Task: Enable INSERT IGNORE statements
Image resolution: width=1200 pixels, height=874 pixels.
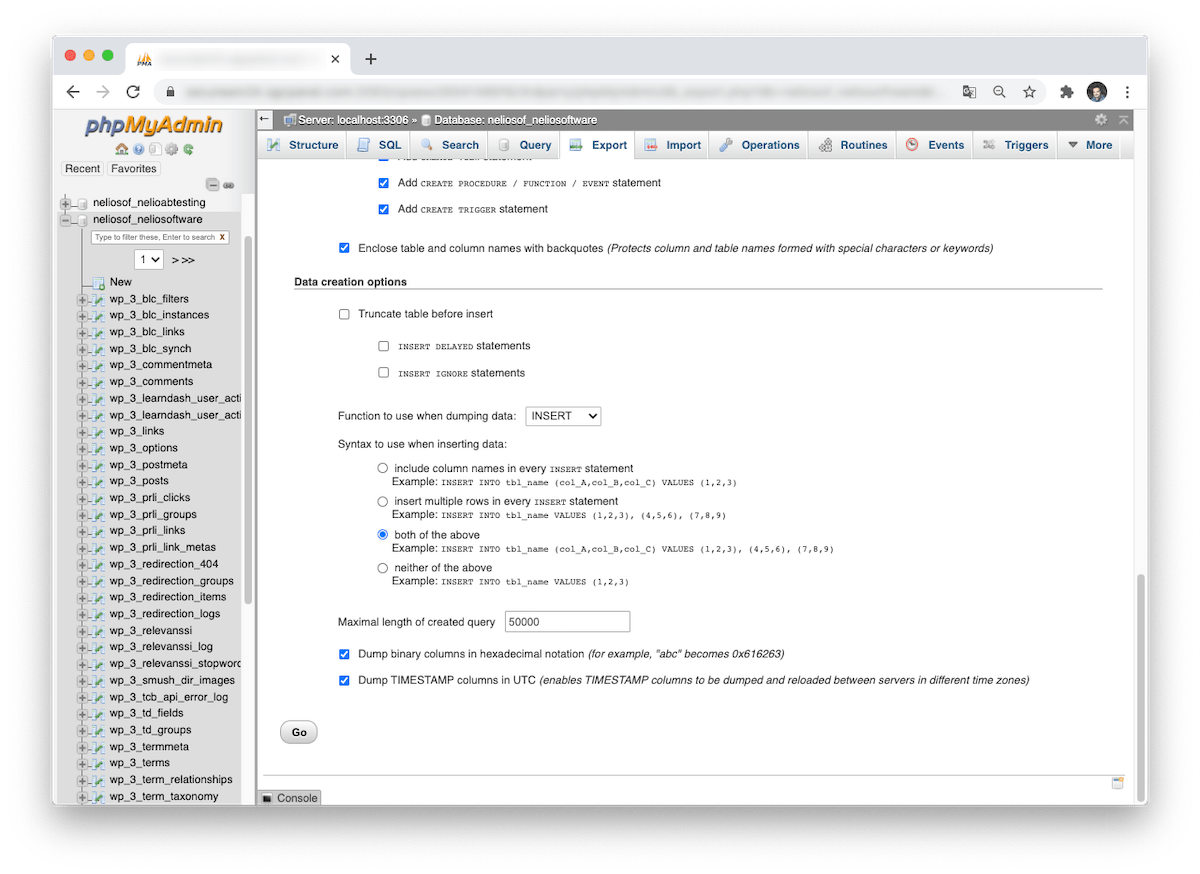Action: pos(384,373)
